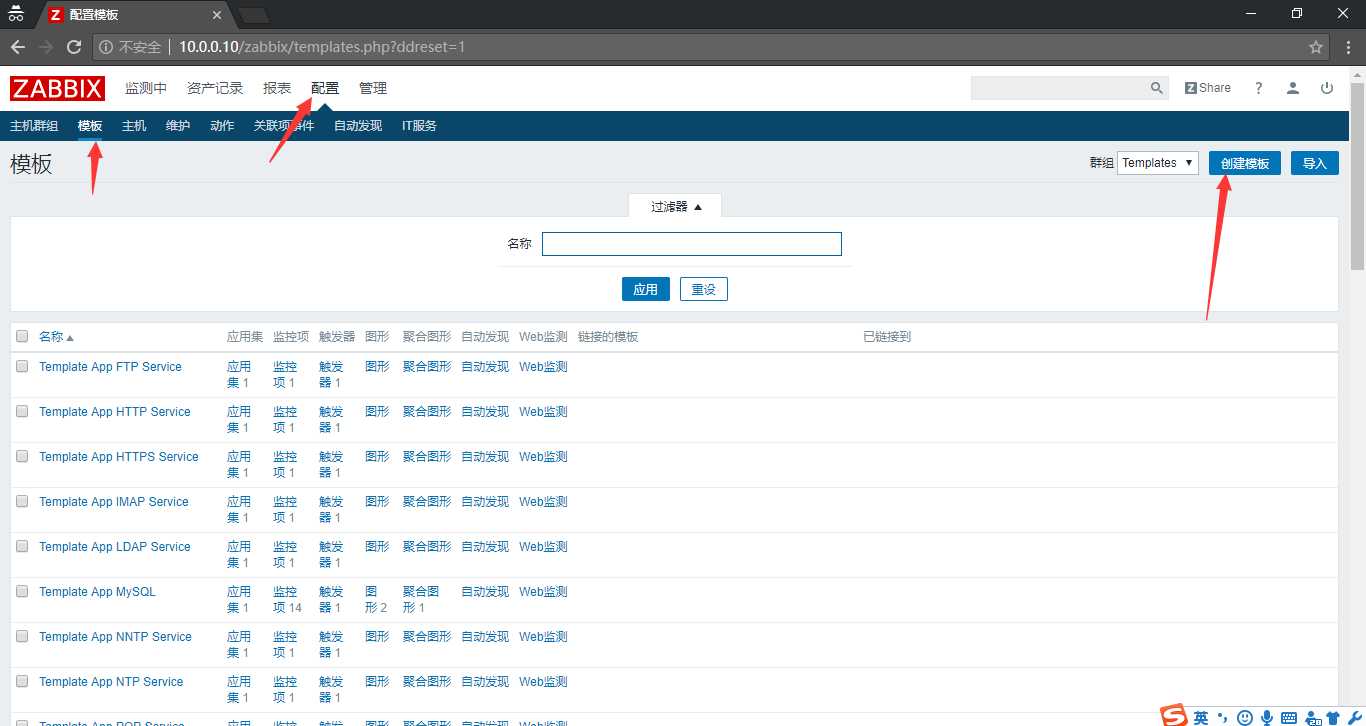Bookmark the page with star icon
Viewport: 1366px width, 726px height.
click(x=1316, y=47)
